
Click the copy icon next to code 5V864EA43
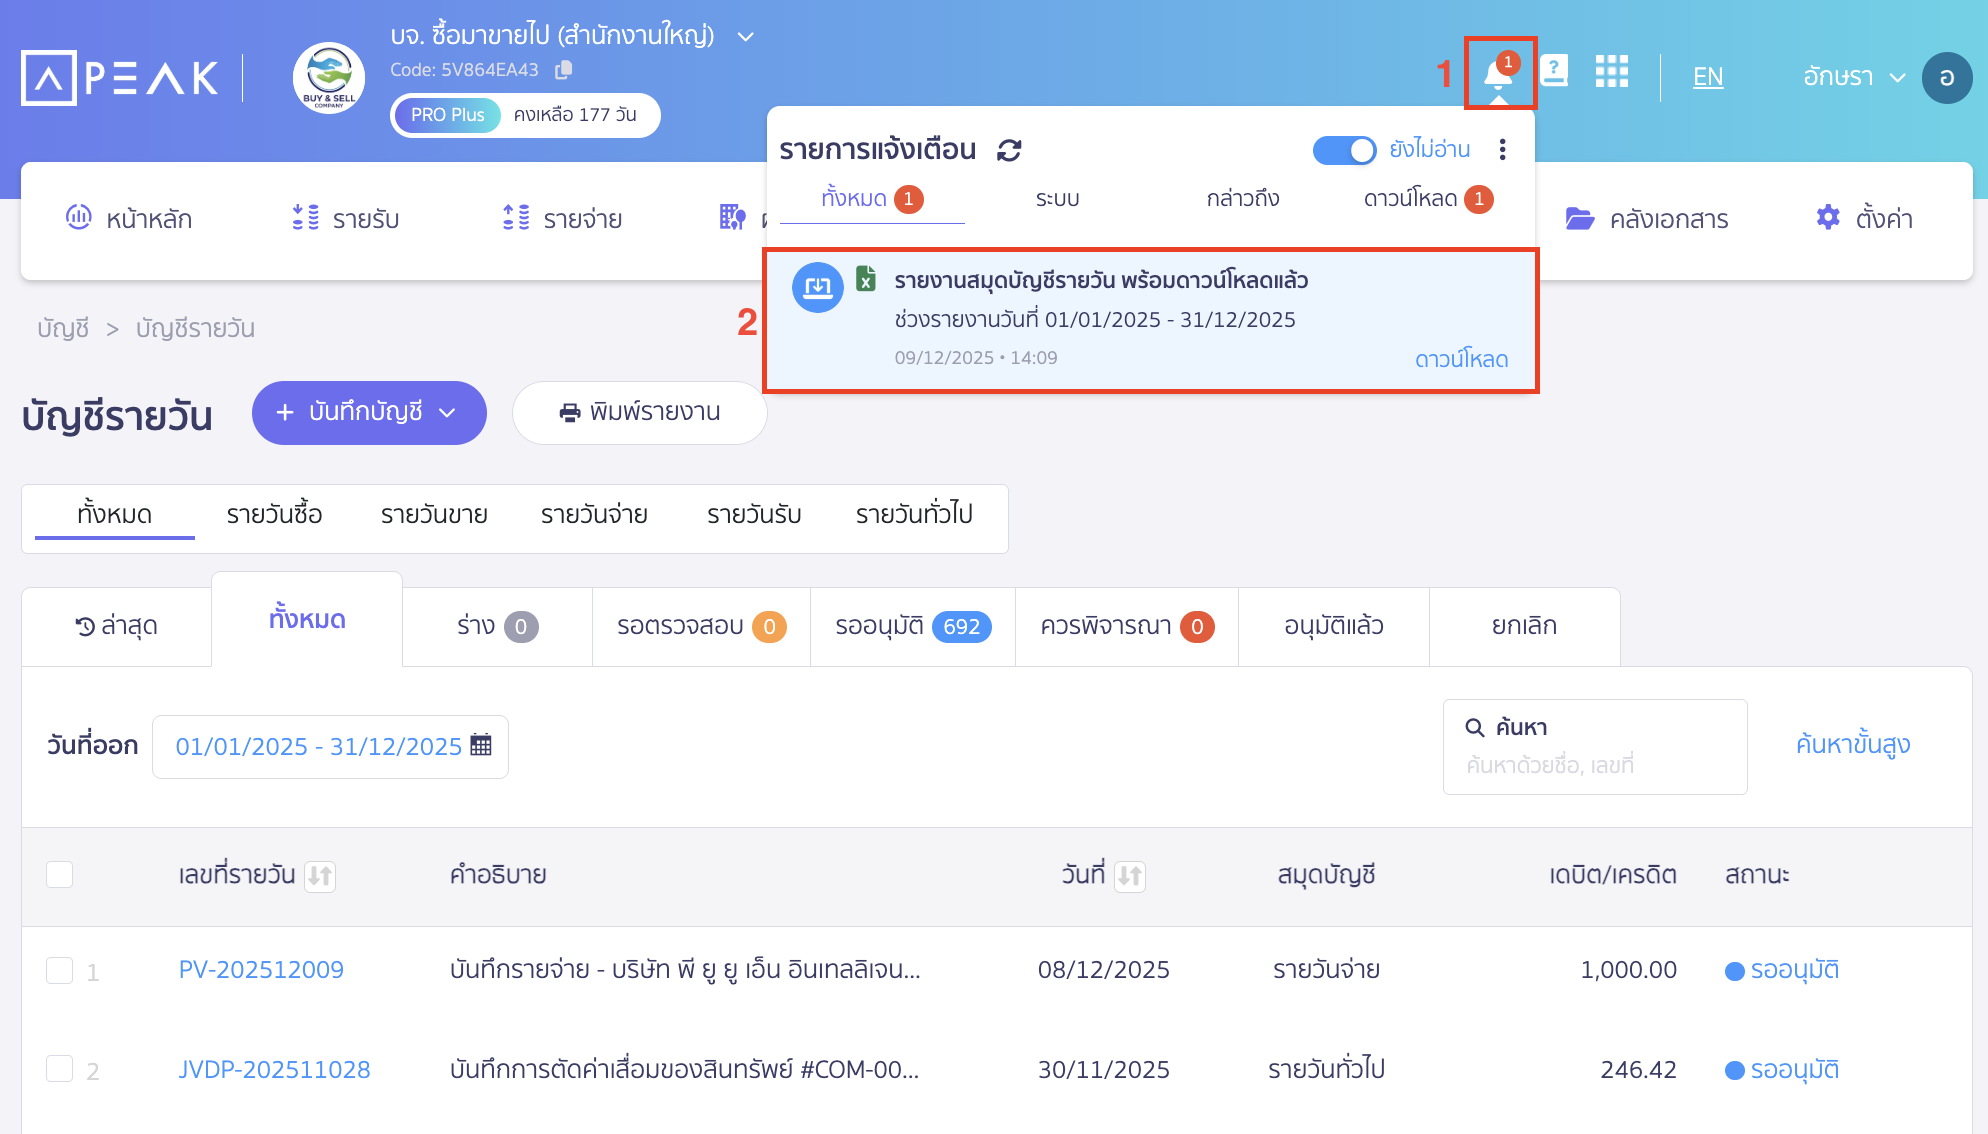coord(564,70)
